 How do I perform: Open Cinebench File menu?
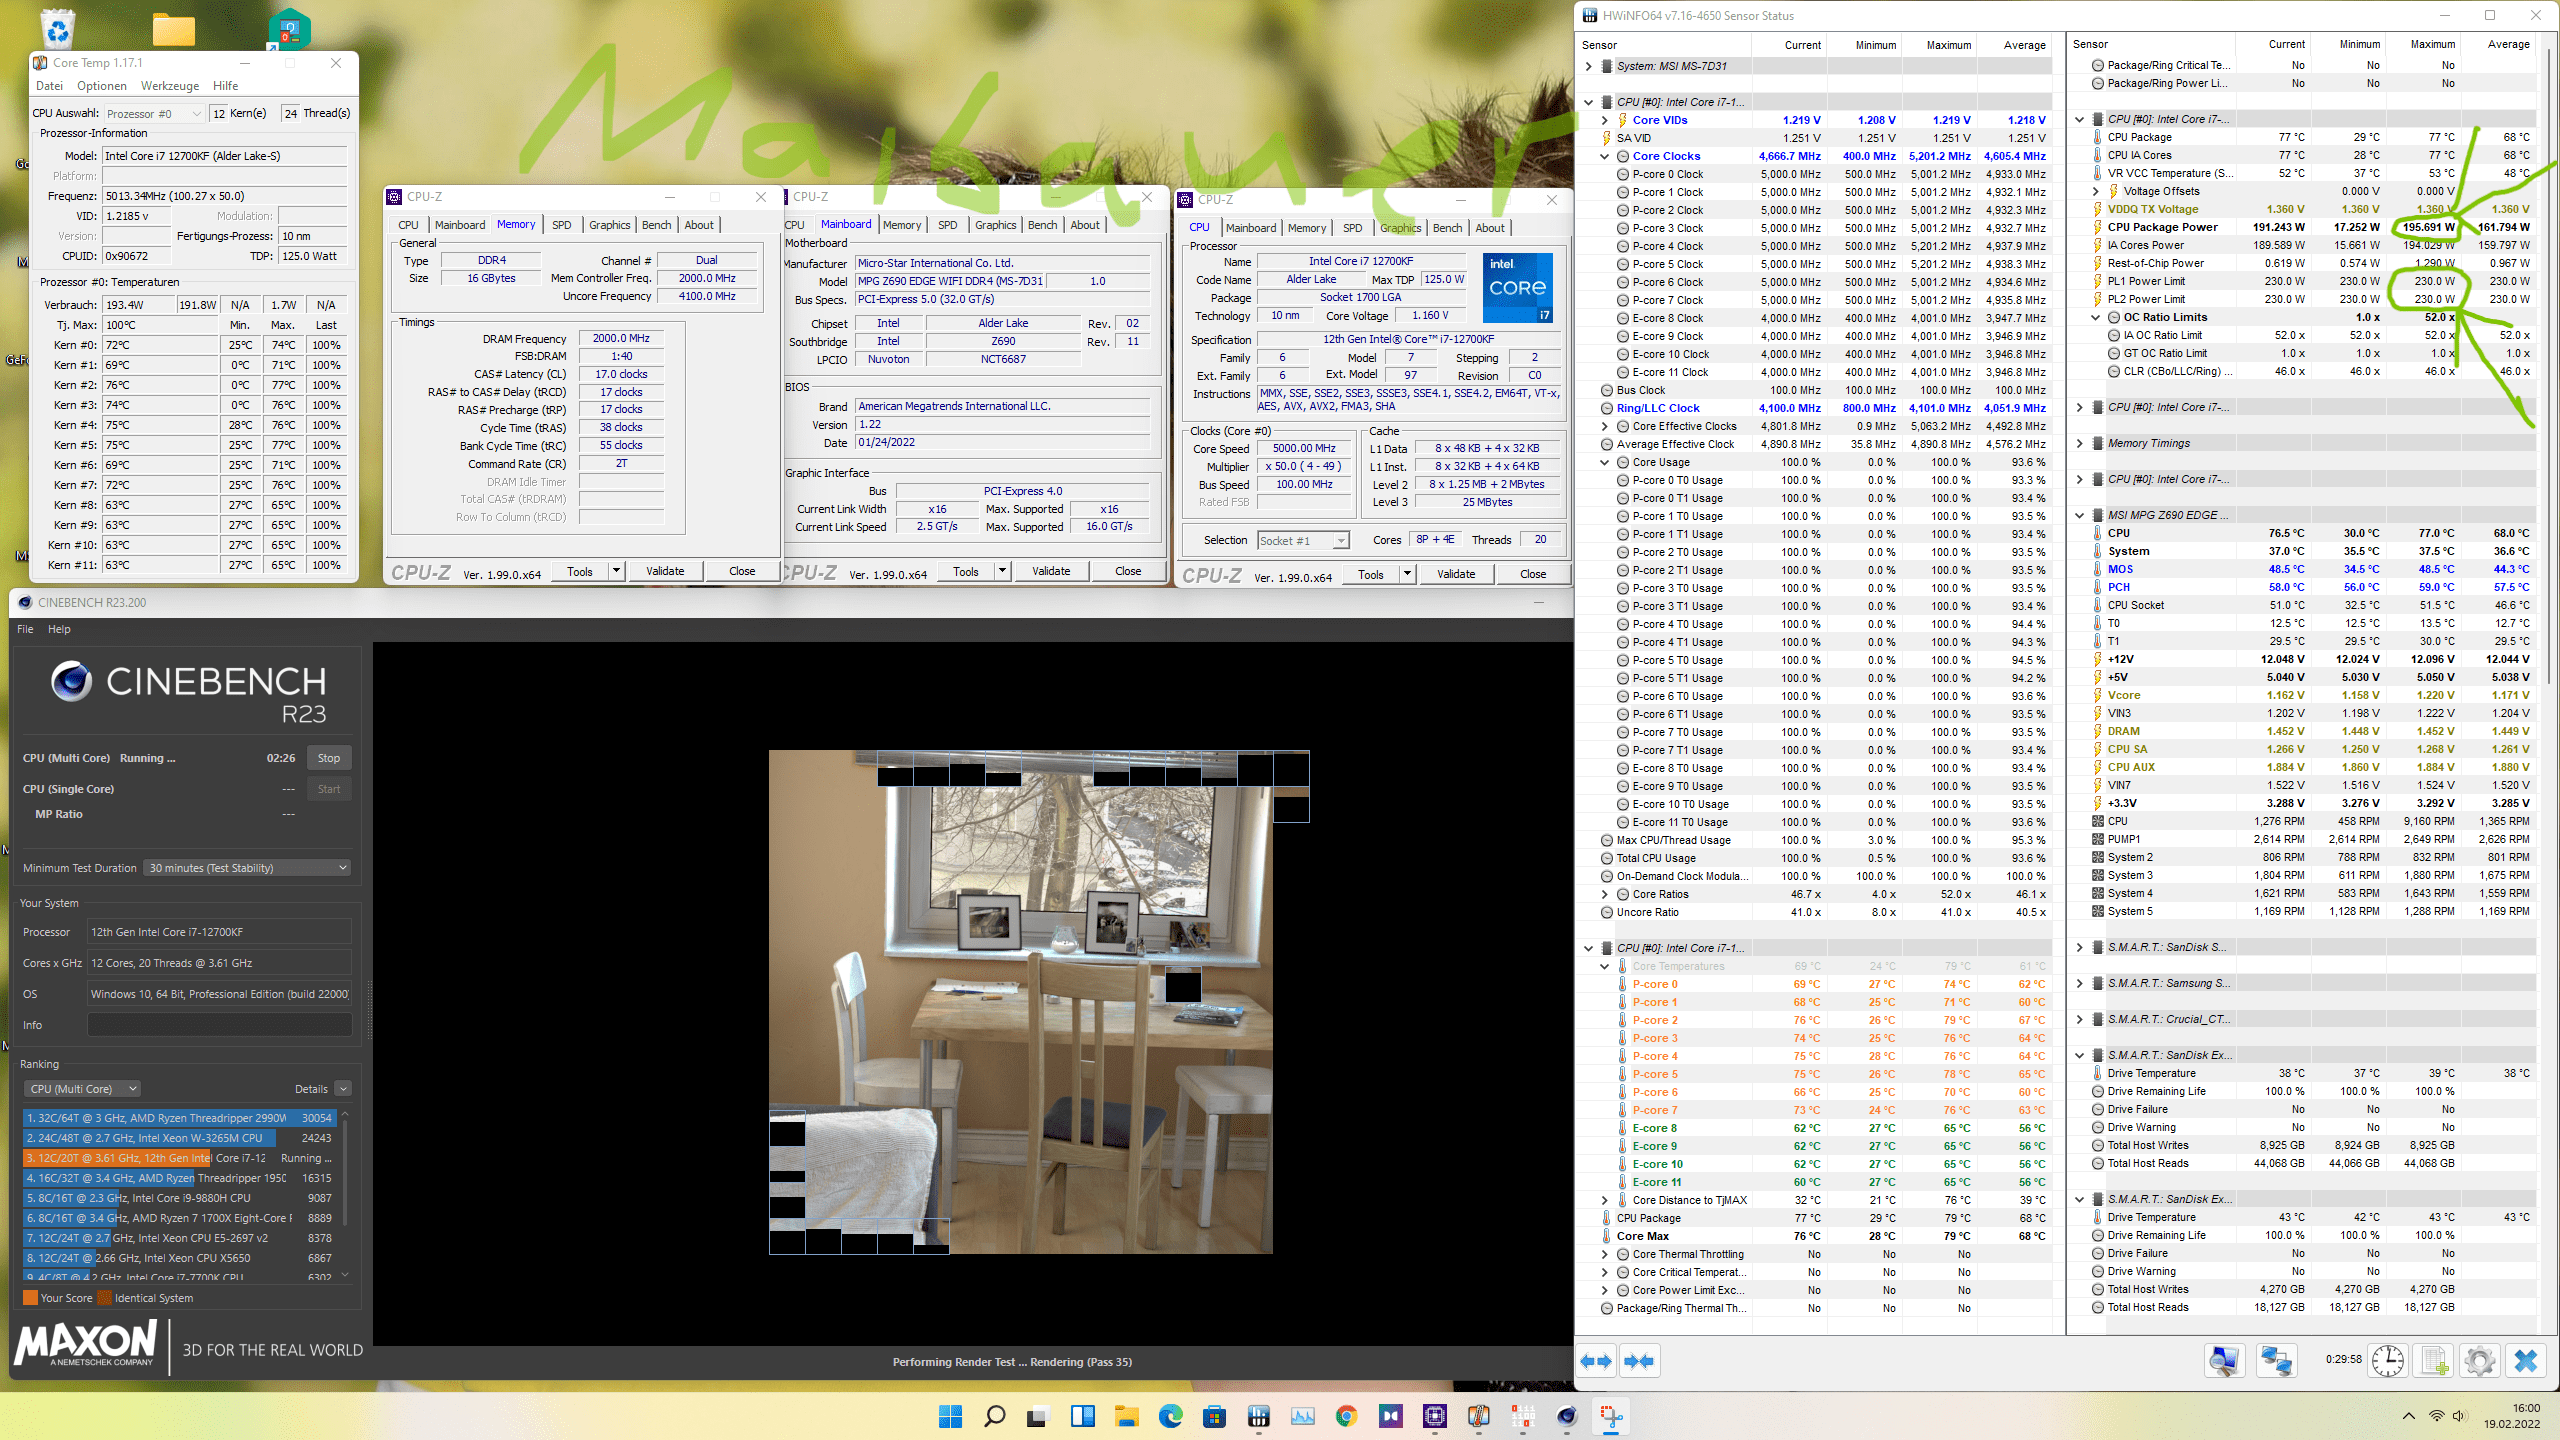click(x=25, y=629)
